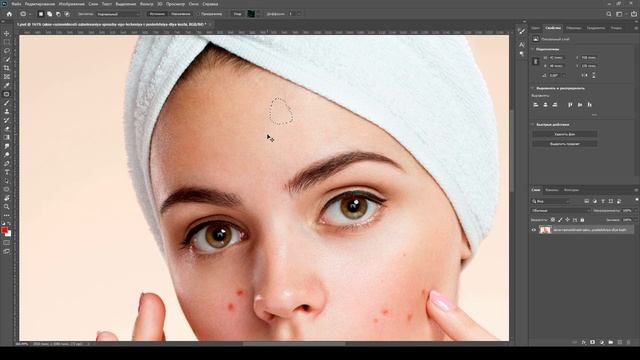Click the Subtract from selection mode icon
Image resolution: width=640 pixels, height=360 pixels.
click(58, 14)
